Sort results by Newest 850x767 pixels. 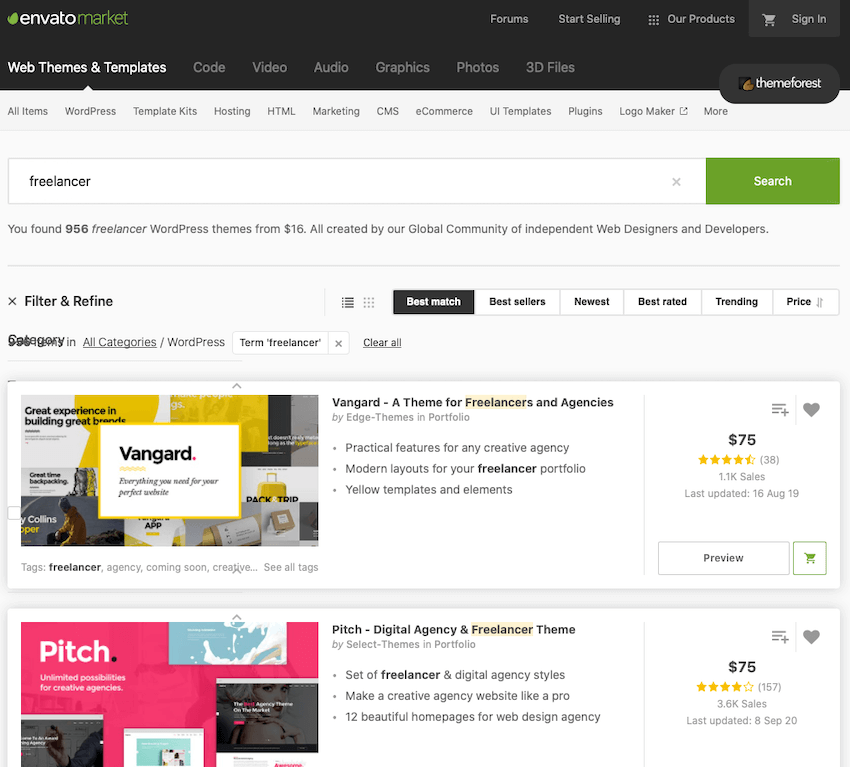tap(591, 302)
